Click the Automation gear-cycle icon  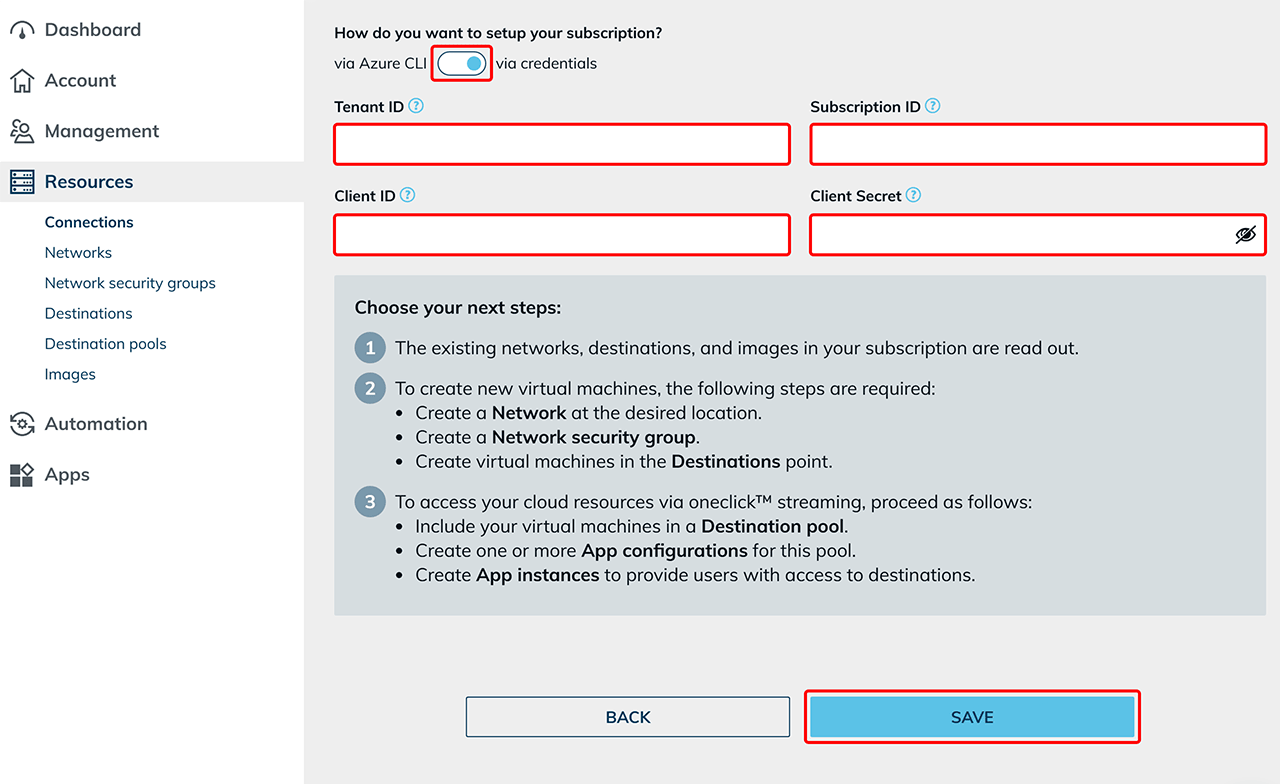22,424
